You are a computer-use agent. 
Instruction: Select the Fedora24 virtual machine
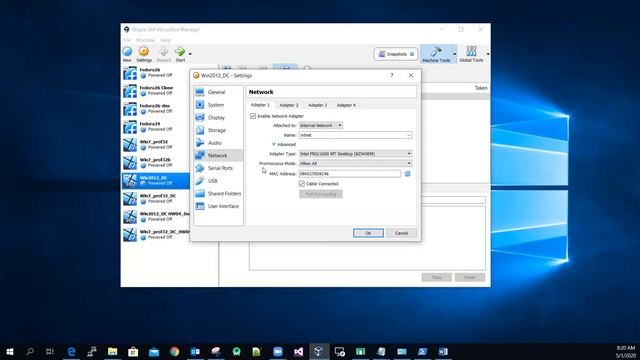click(x=156, y=127)
